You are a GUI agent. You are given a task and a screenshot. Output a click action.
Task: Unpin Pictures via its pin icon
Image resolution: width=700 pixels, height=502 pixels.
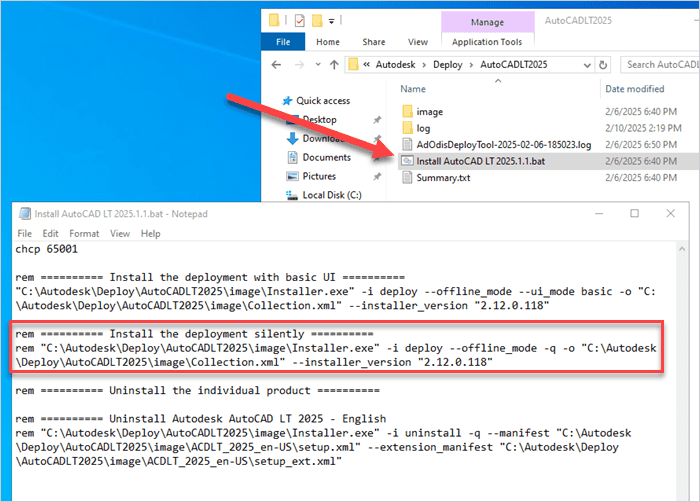click(377, 176)
